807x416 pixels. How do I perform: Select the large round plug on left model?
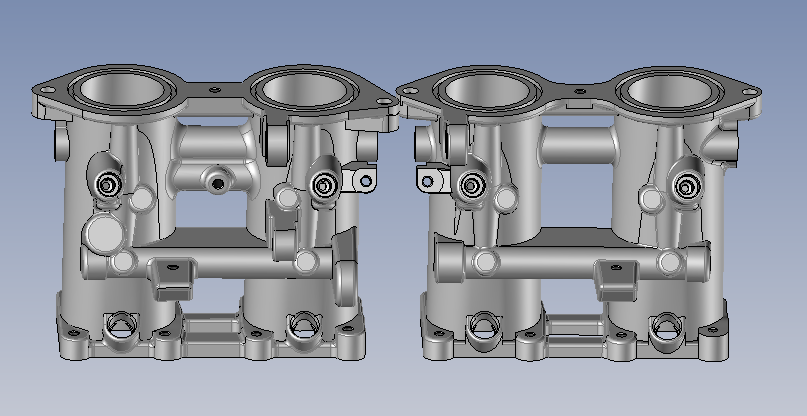[103, 235]
